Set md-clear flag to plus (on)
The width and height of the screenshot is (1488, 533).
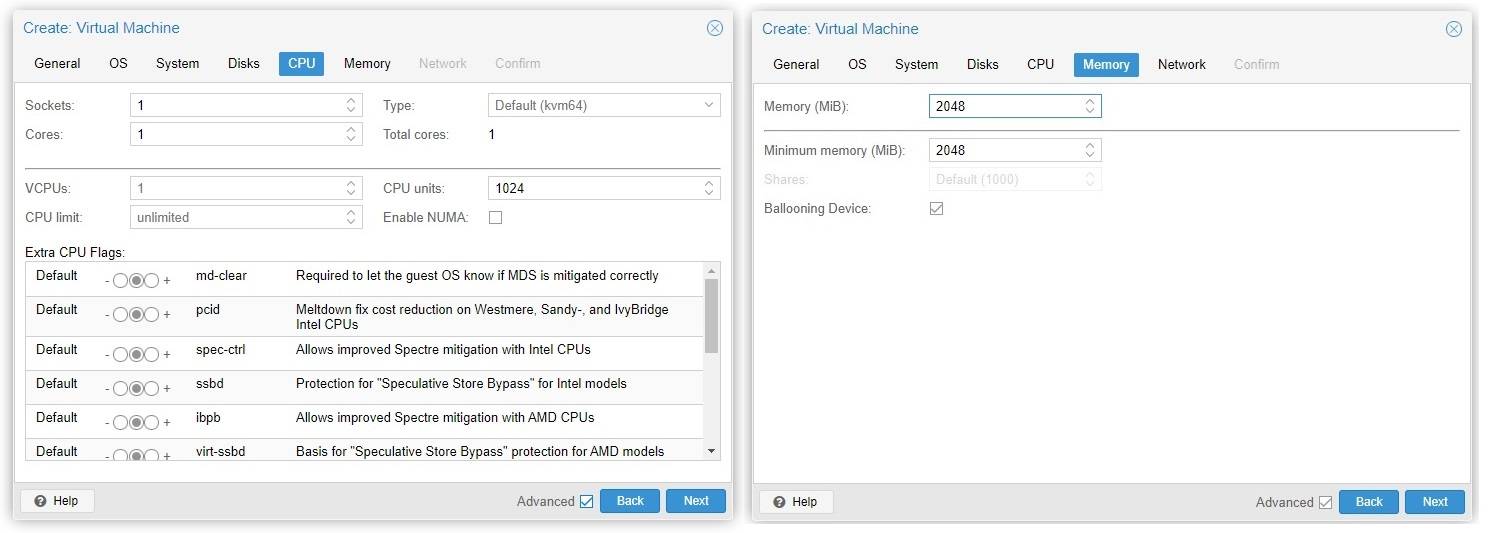click(x=152, y=281)
